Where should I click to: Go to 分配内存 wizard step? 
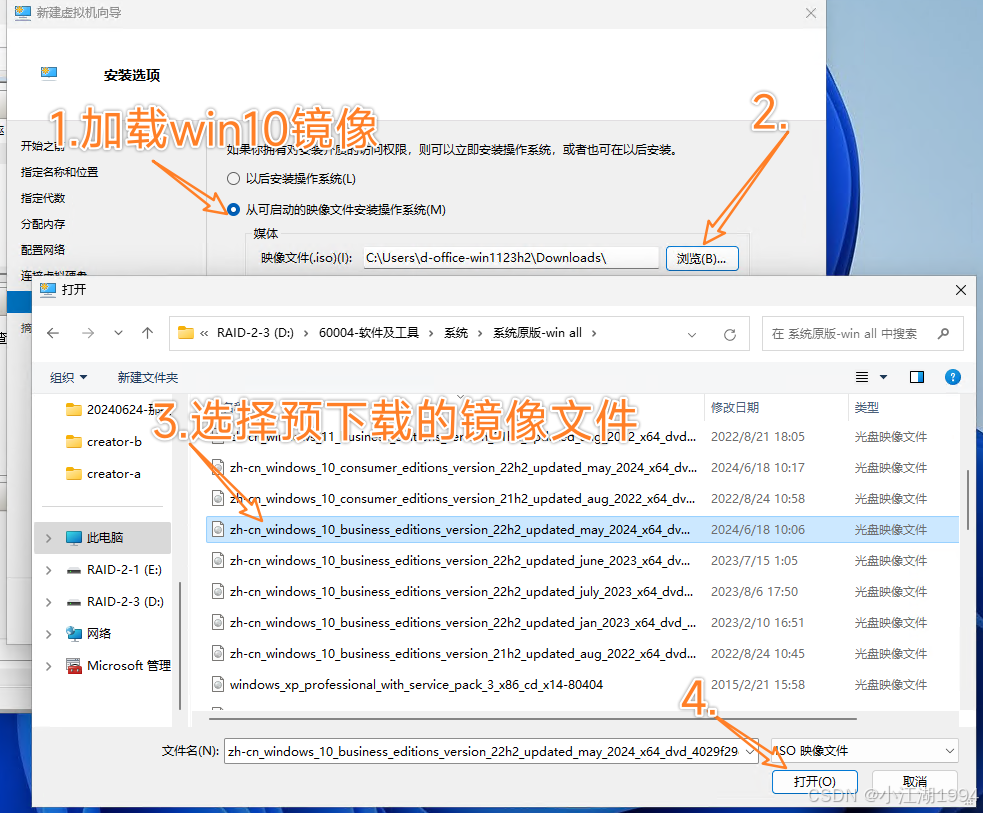(43, 224)
